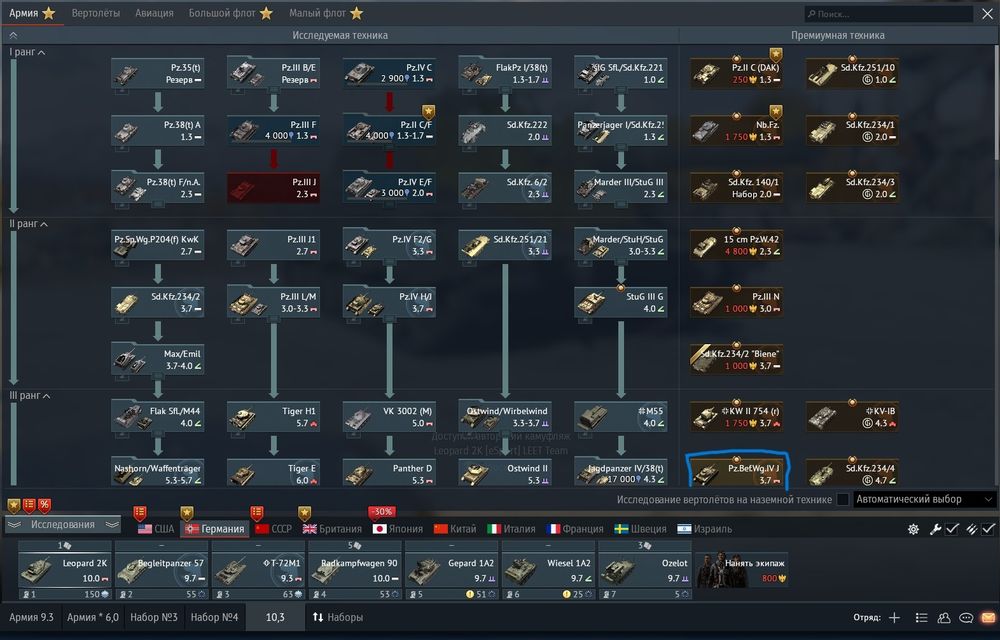The width and height of the screenshot is (1000, 640).
Task: Enable helicopter research on ground vehicles checkbox
Action: point(842,500)
